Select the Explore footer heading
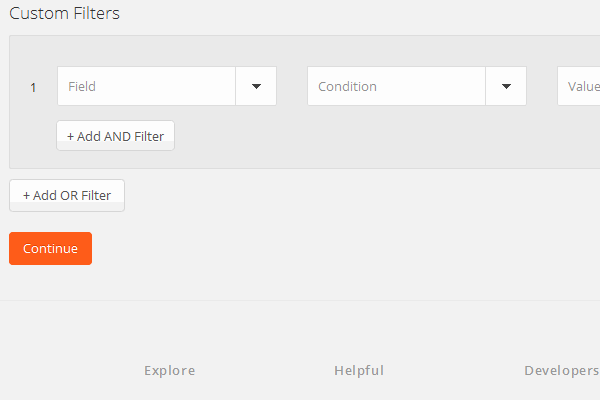This screenshot has height=400, width=600. 169,371
